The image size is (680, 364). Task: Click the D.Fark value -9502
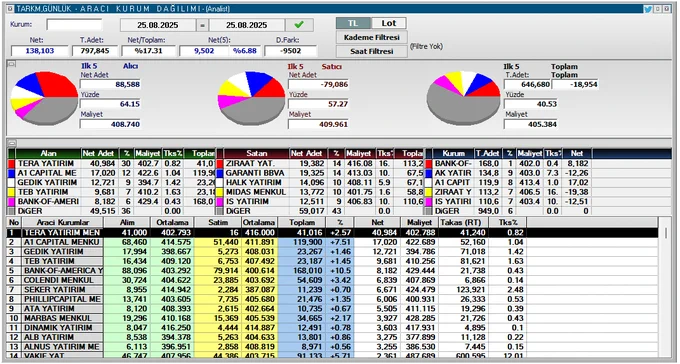(x=291, y=51)
